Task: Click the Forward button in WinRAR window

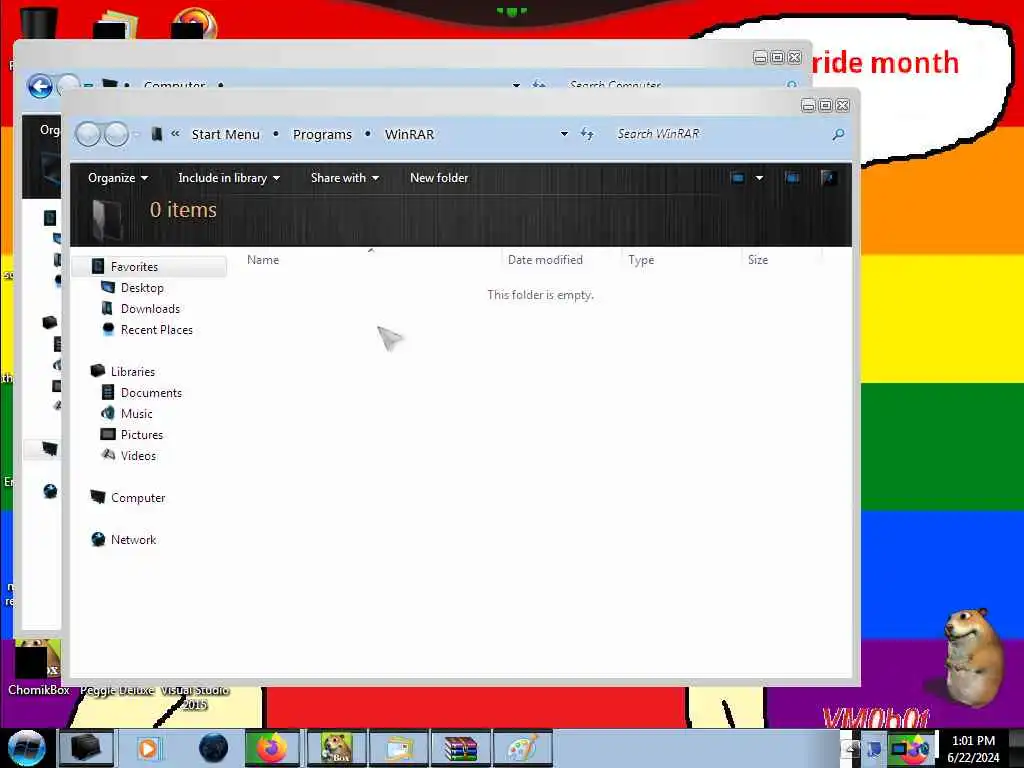Action: [116, 135]
